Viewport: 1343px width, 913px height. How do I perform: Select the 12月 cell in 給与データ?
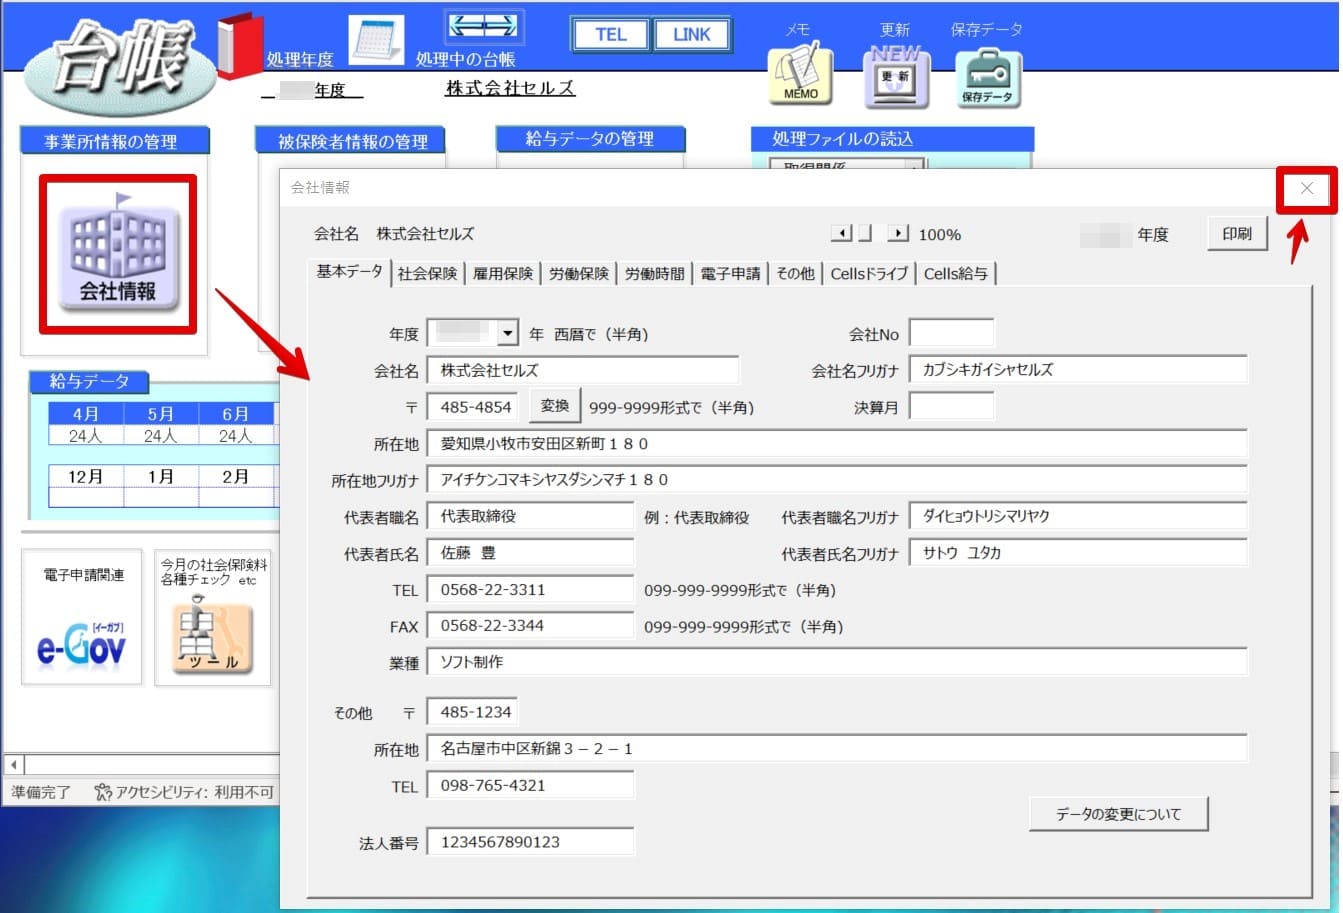(86, 476)
